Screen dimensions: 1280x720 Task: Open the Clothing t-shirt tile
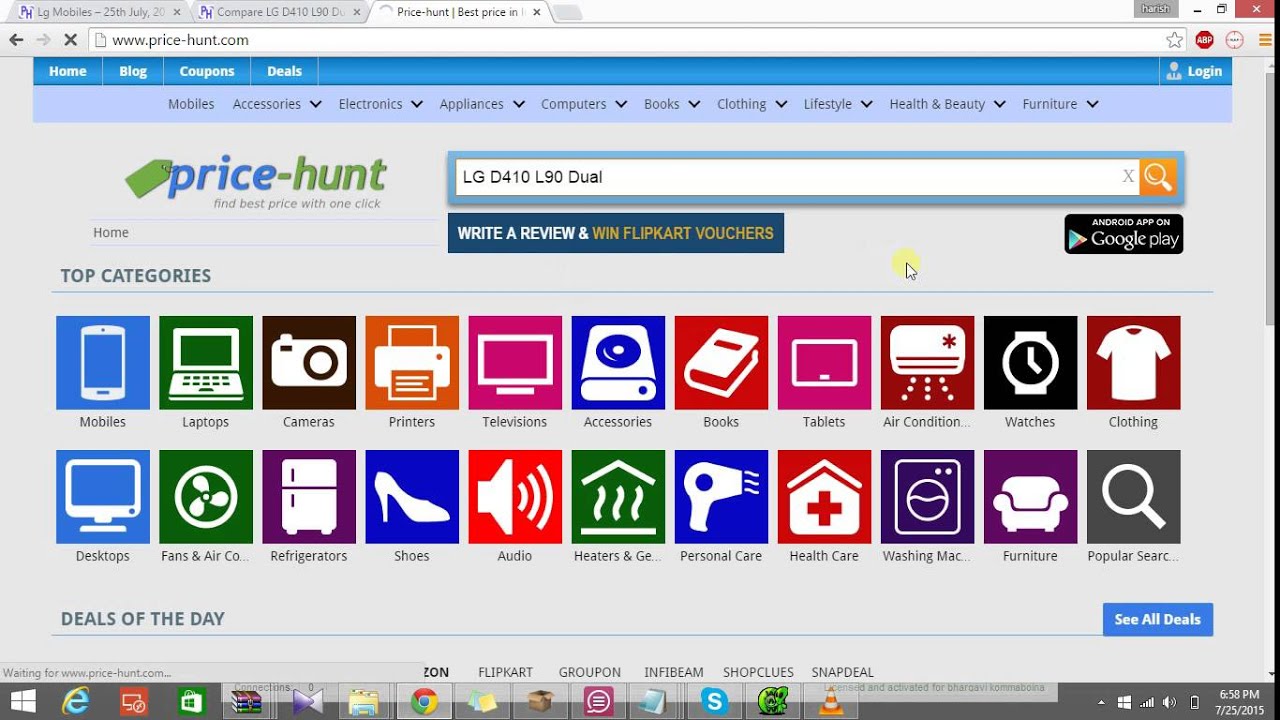point(1133,363)
